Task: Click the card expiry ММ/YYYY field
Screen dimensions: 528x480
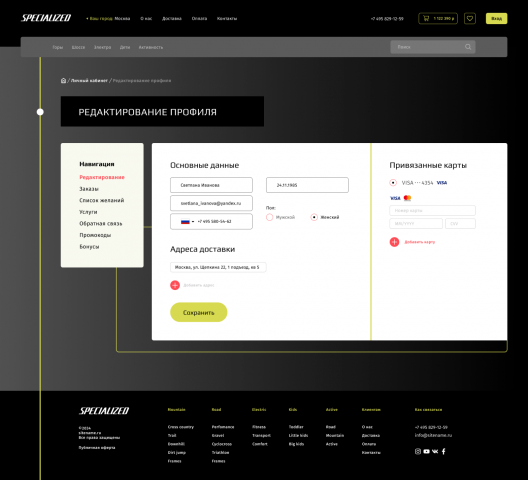Action: (416, 223)
